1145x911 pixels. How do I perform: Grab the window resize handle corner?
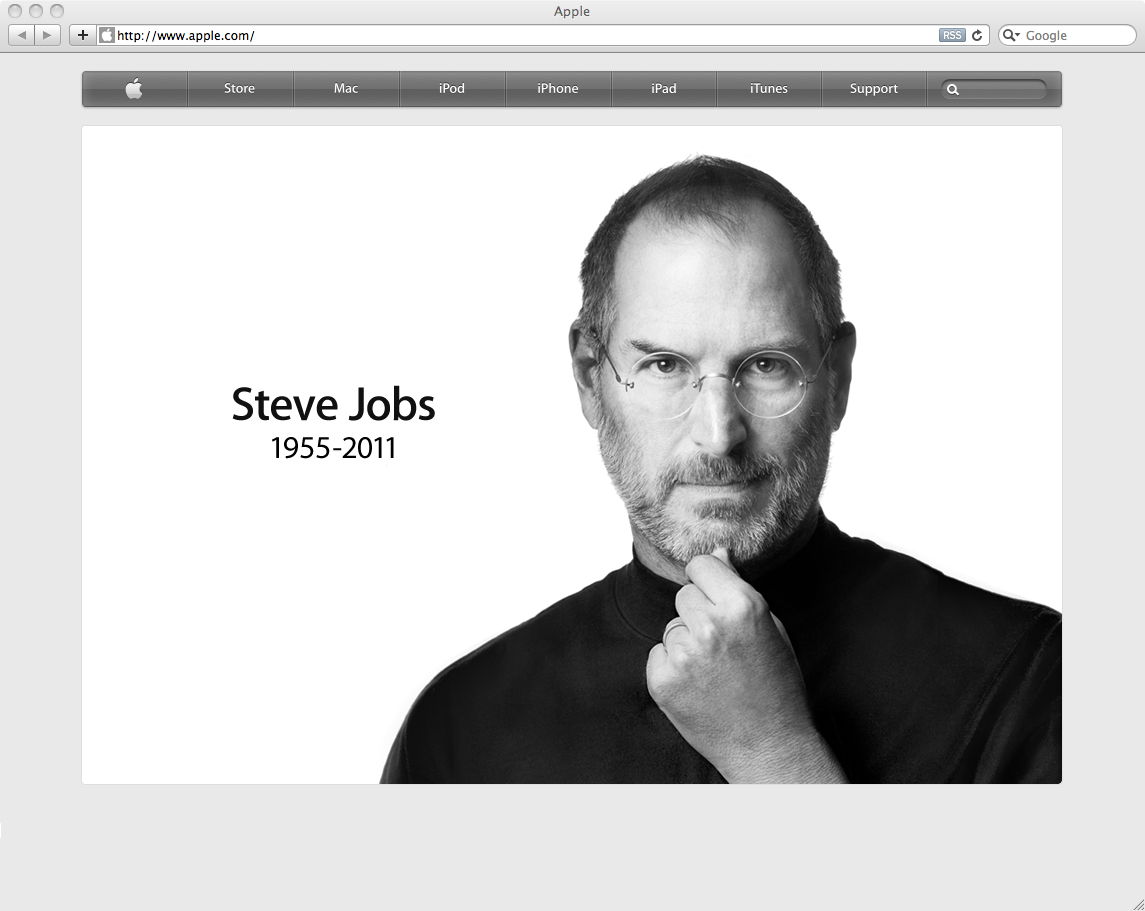coord(1138,904)
